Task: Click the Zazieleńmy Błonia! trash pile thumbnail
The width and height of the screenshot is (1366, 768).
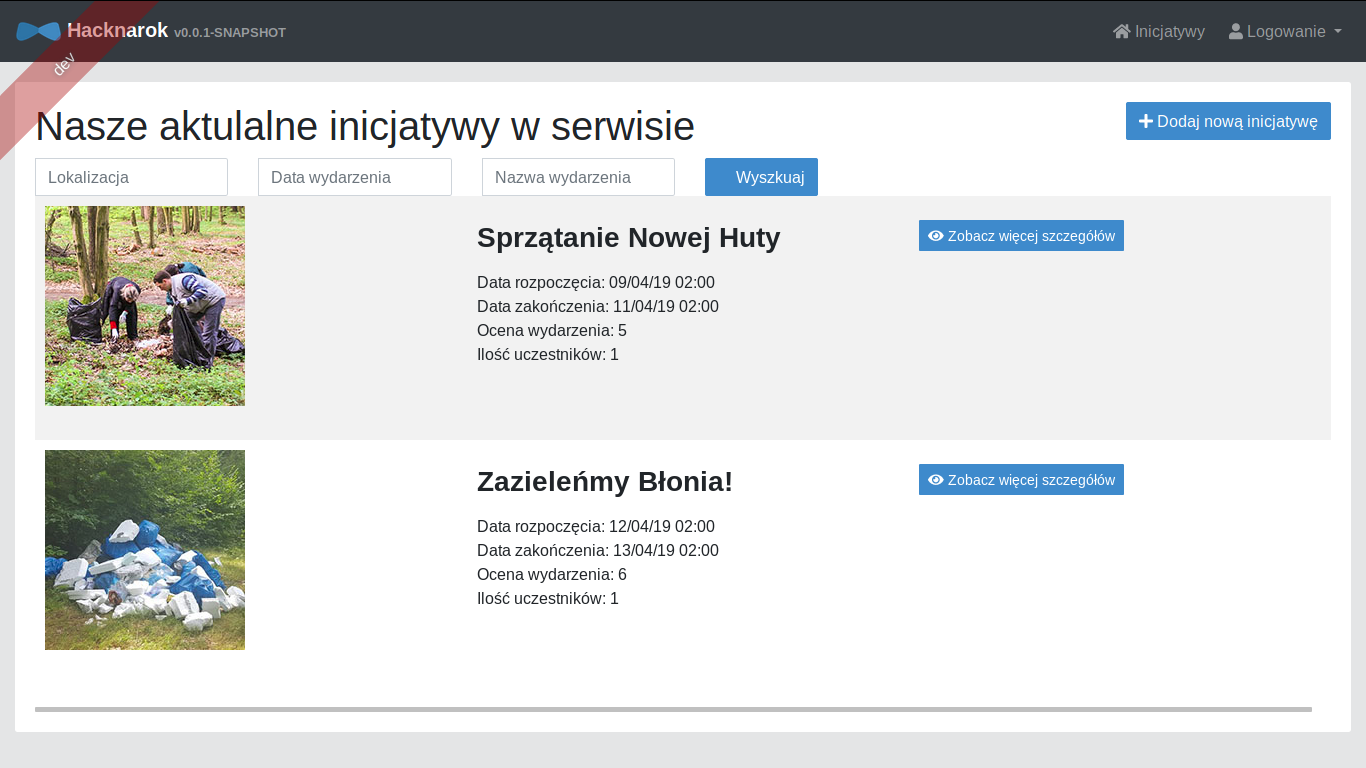Action: (x=145, y=550)
